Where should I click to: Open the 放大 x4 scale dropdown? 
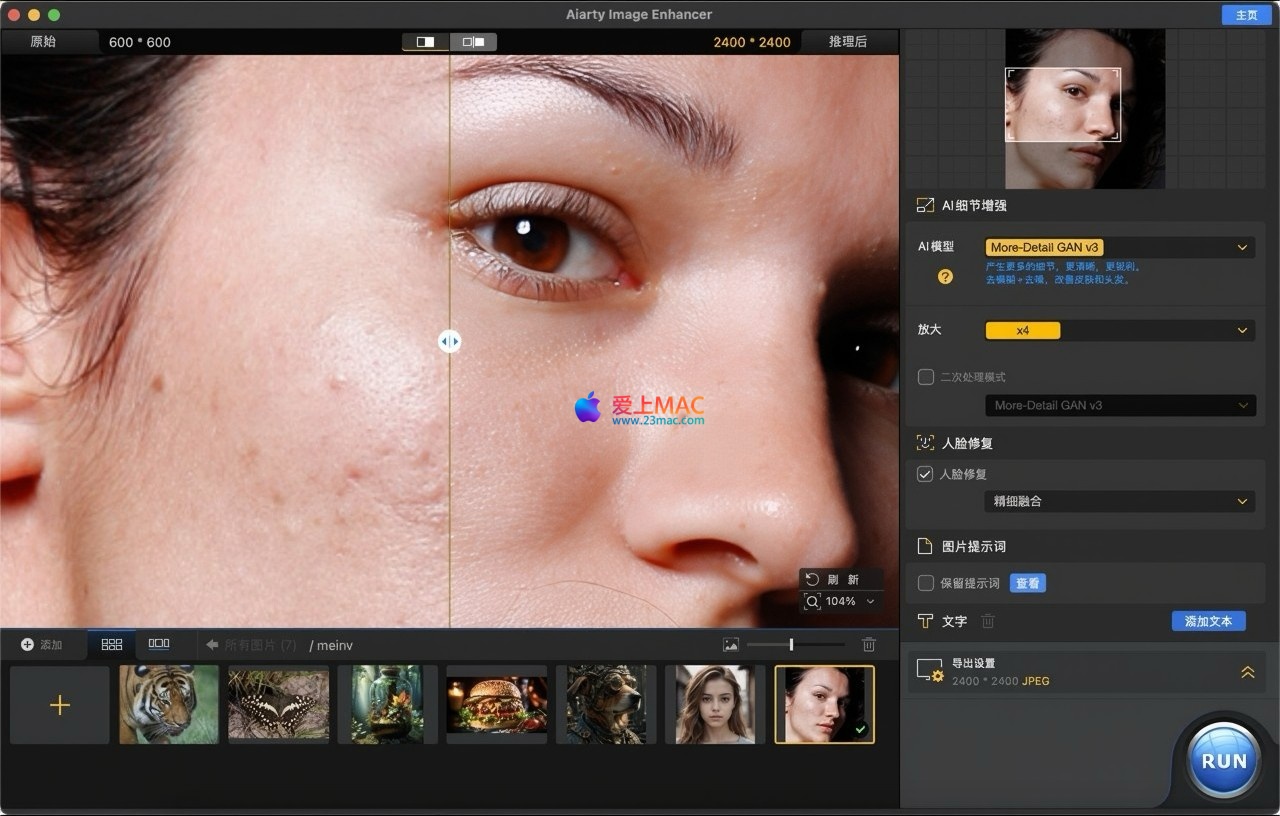[1119, 330]
